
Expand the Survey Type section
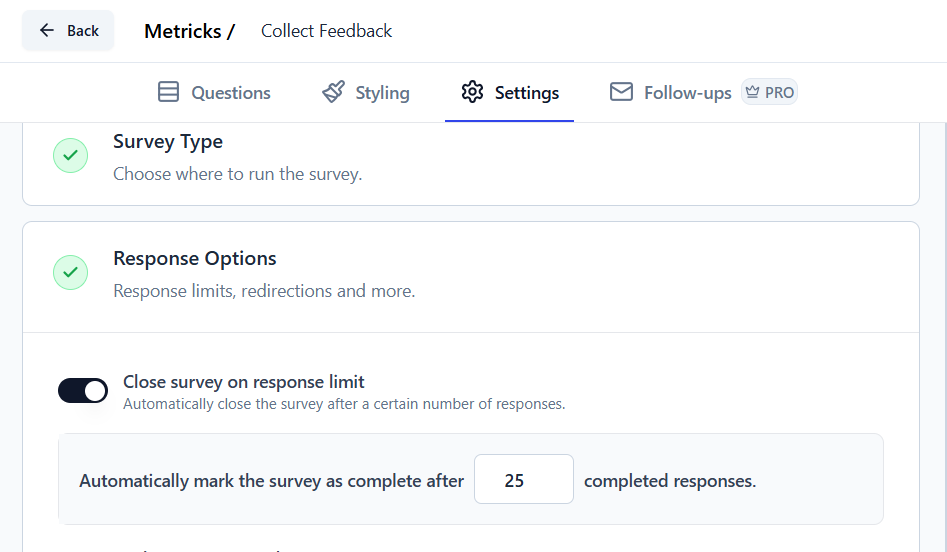pyautogui.click(x=470, y=157)
